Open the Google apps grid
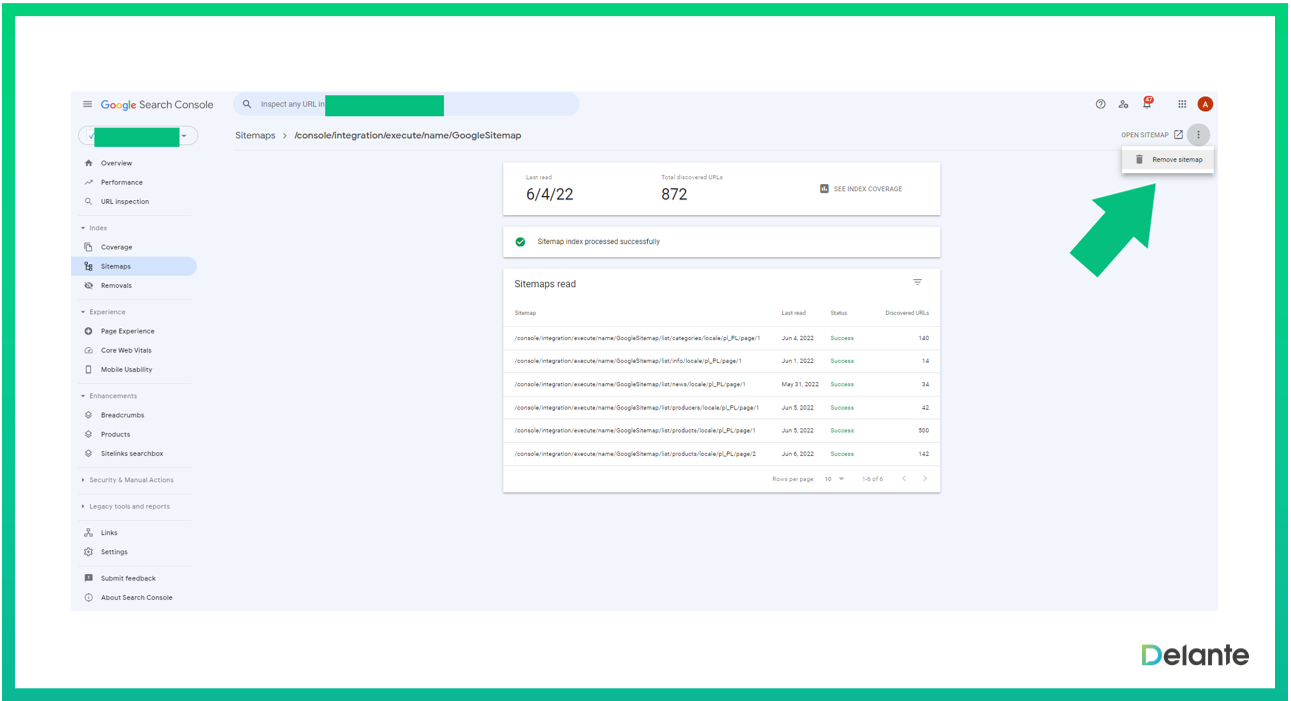This screenshot has width=1291, height=701. click(x=1182, y=104)
